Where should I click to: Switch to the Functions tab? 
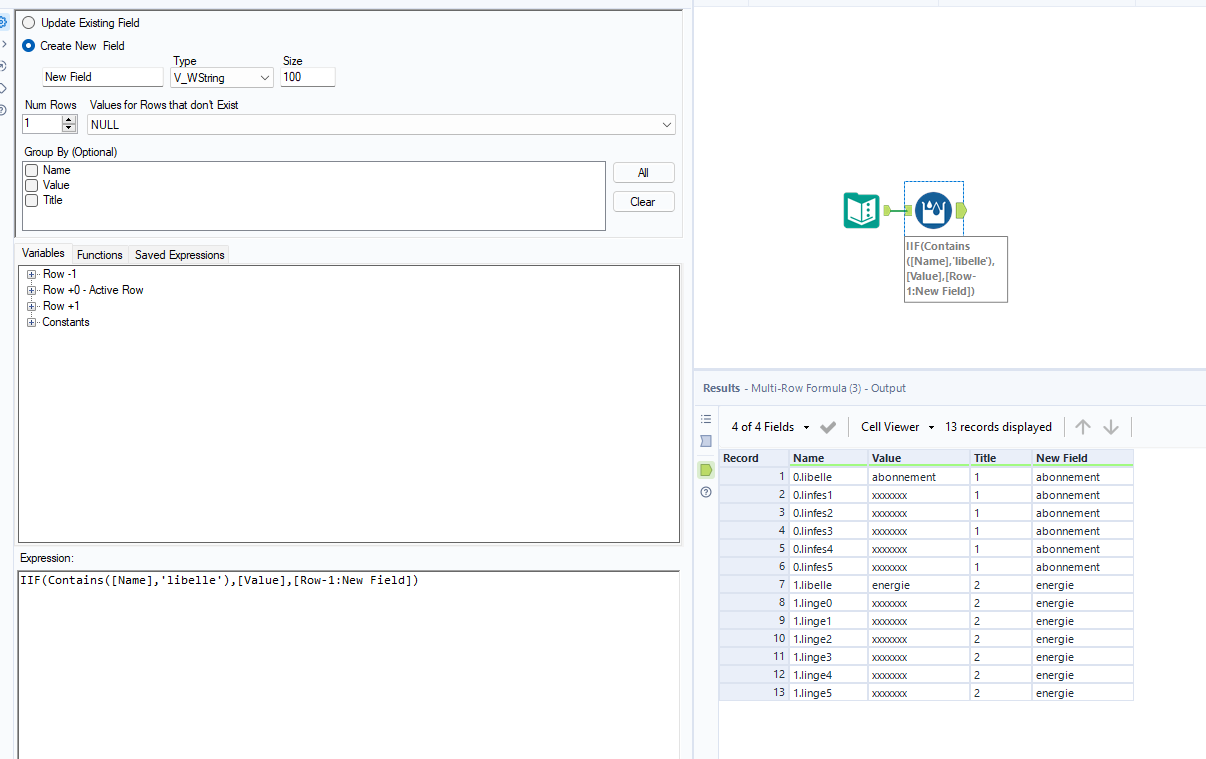click(99, 255)
